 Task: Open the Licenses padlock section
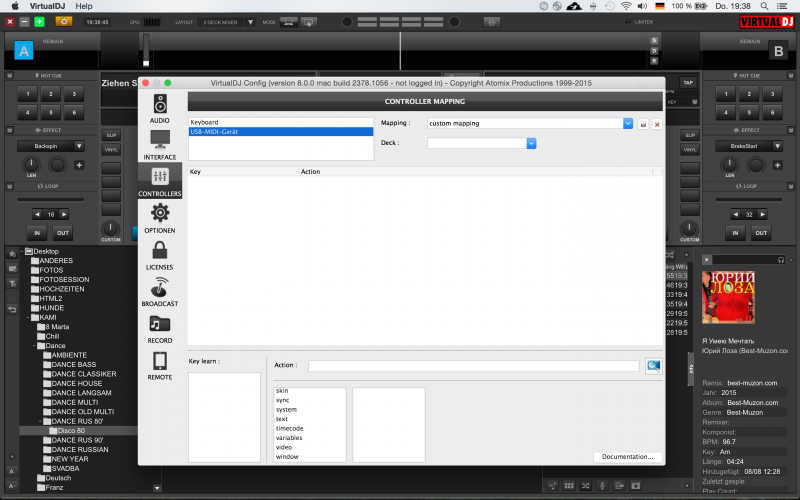click(x=160, y=255)
